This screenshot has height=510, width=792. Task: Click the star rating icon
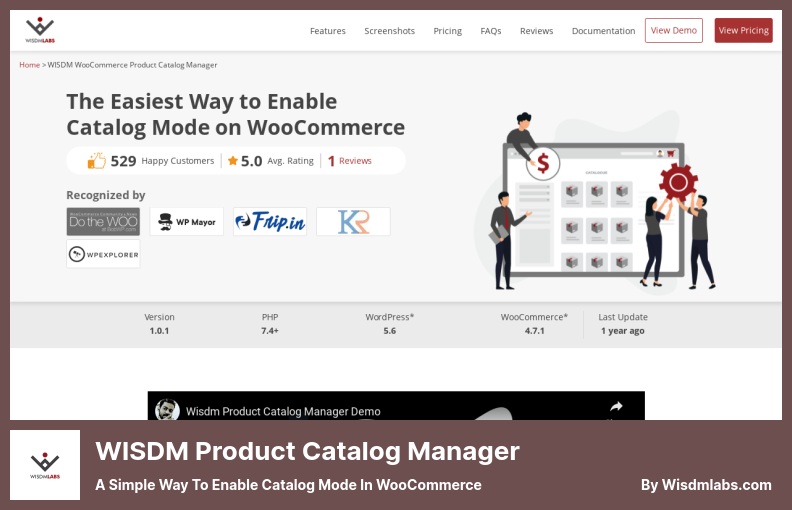(232, 161)
